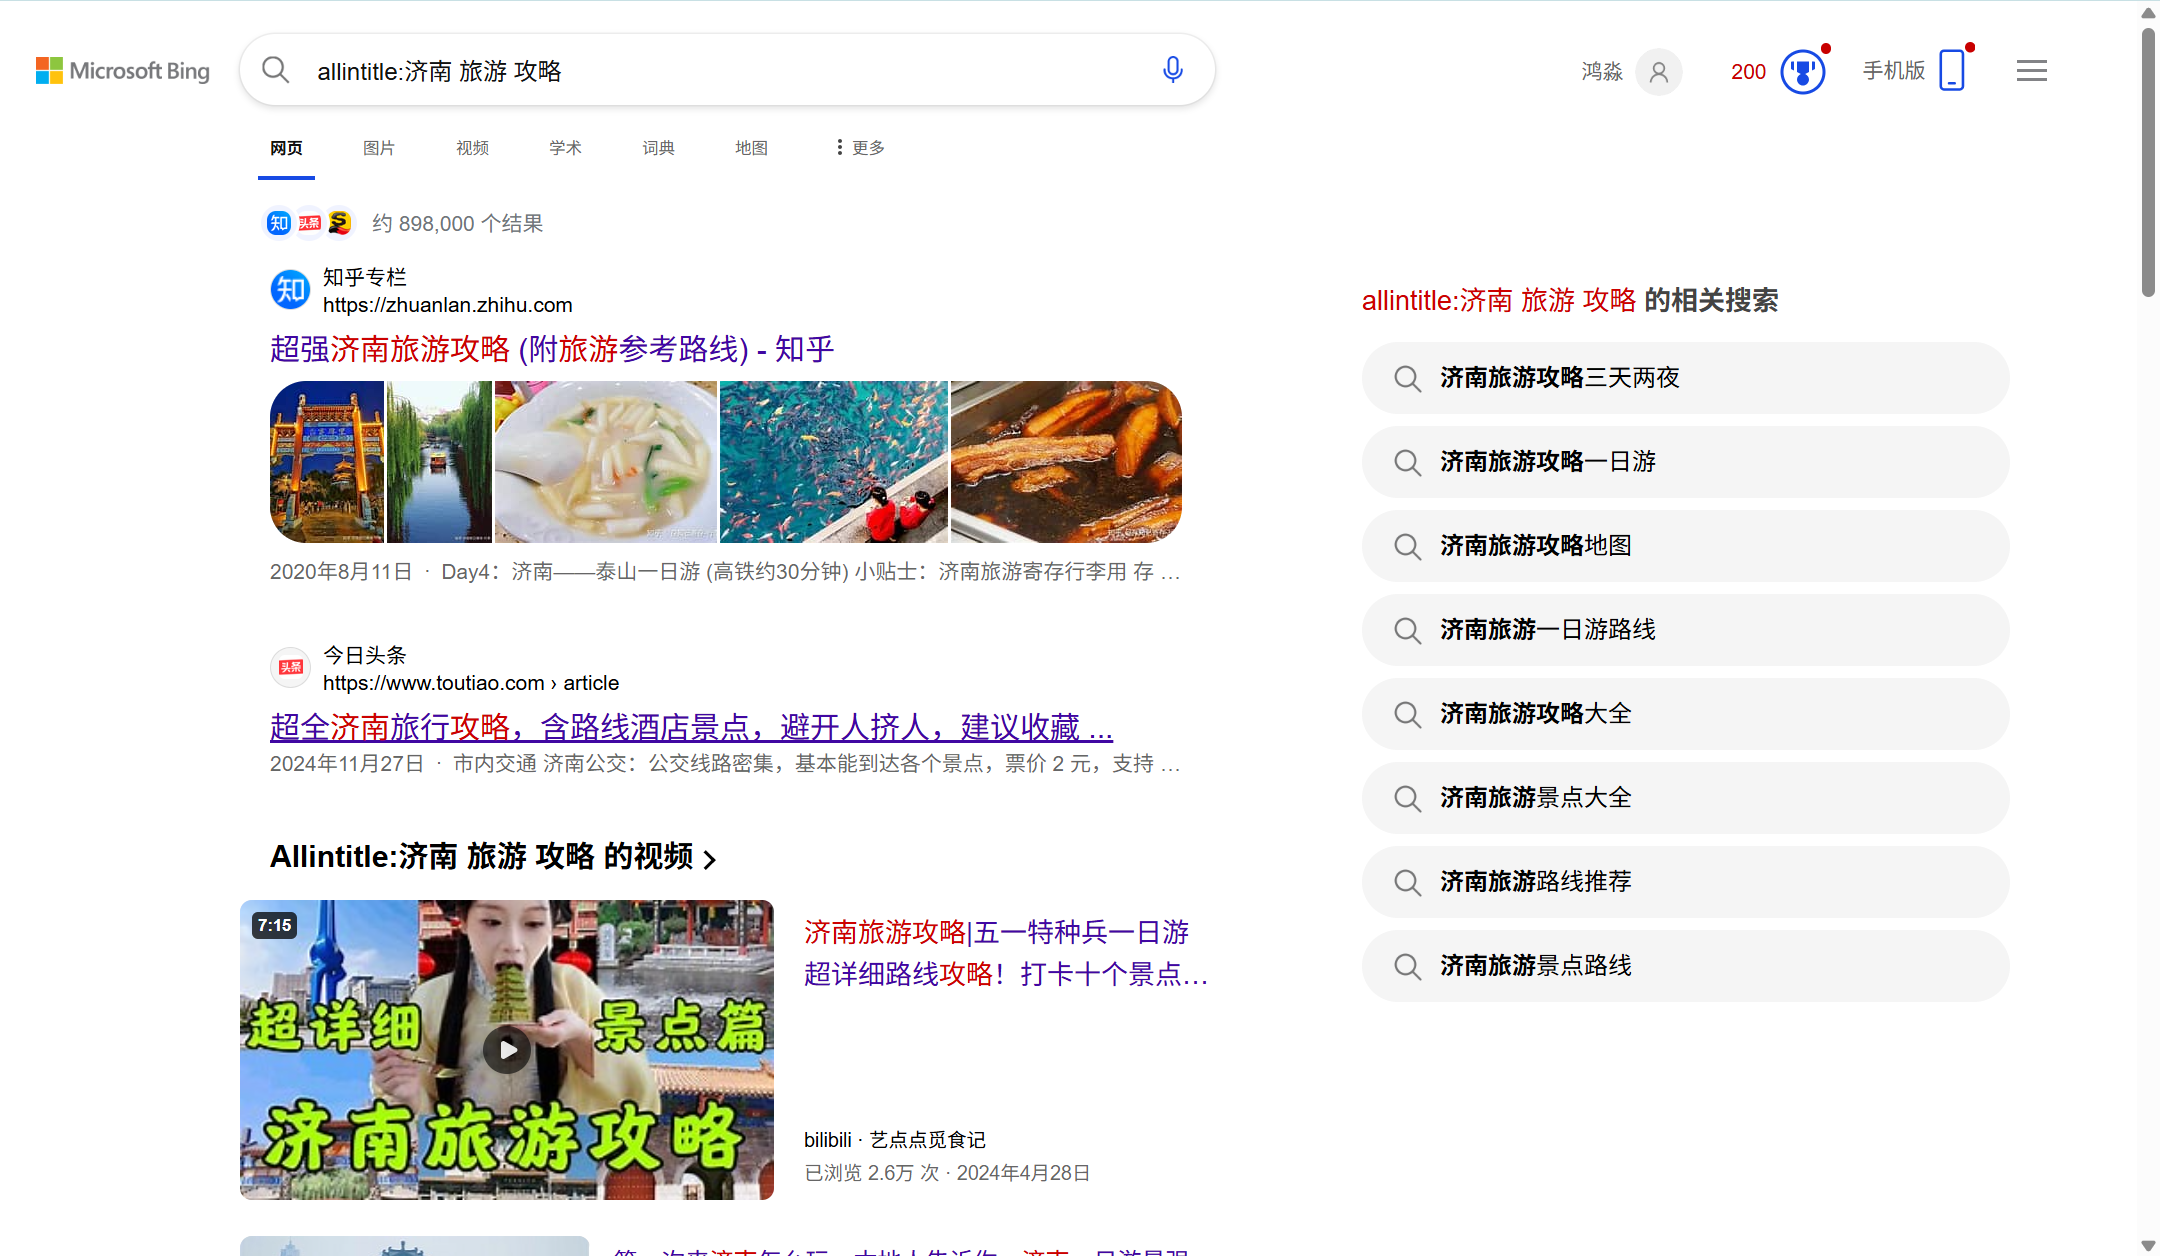Switch to the 图片 tab
The height and width of the screenshot is (1256, 2160).
379,147
